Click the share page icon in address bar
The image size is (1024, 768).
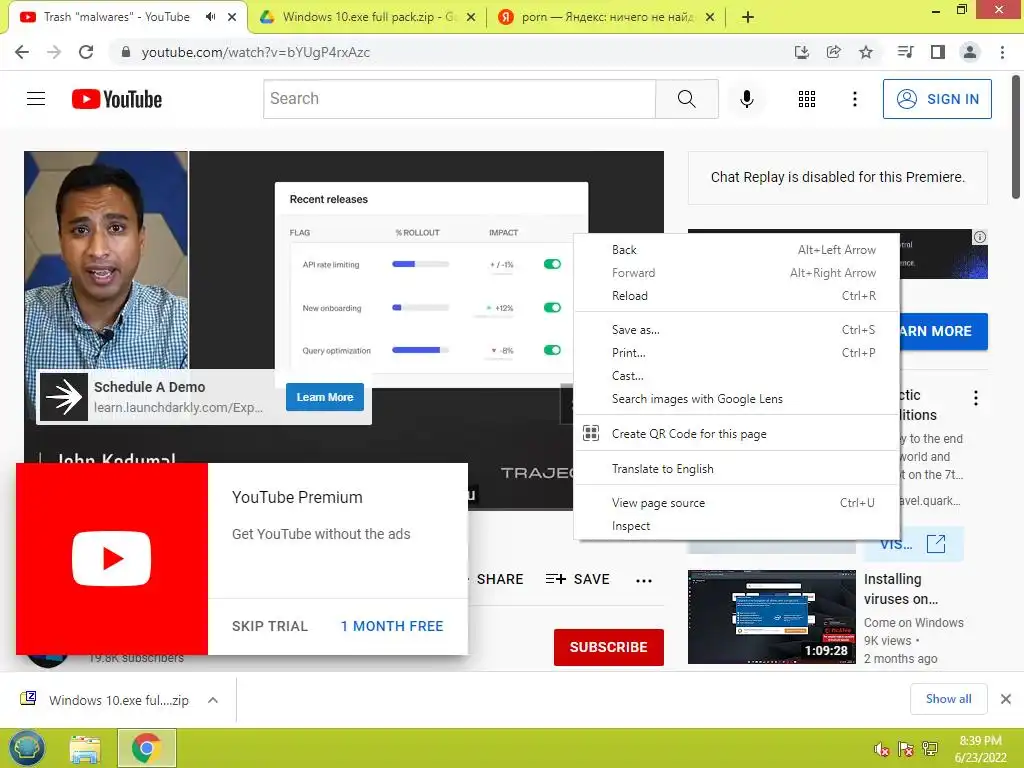coord(833,52)
